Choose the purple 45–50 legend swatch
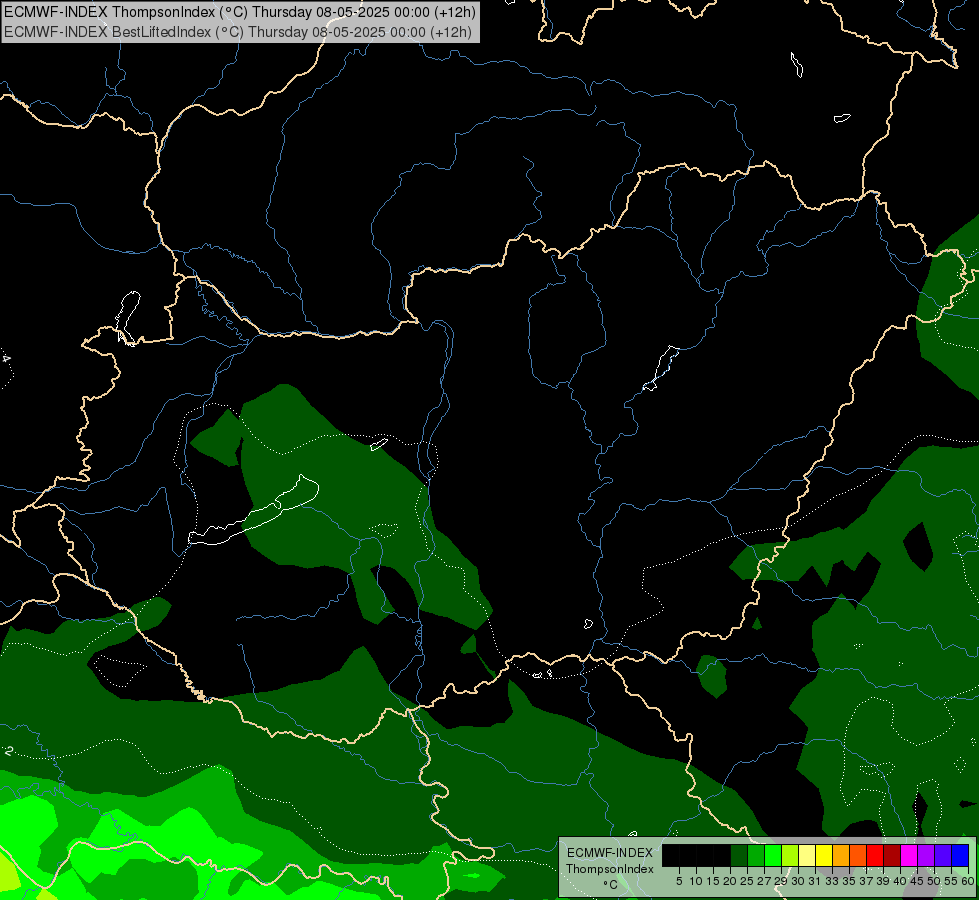The height and width of the screenshot is (900, 979). (926, 855)
